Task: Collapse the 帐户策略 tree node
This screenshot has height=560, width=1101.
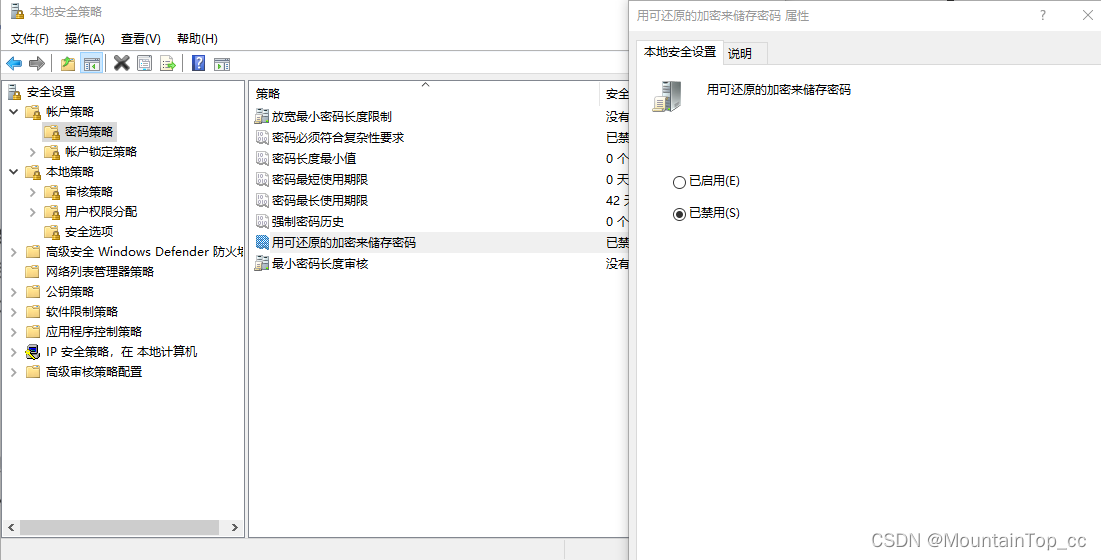Action: coord(13,112)
